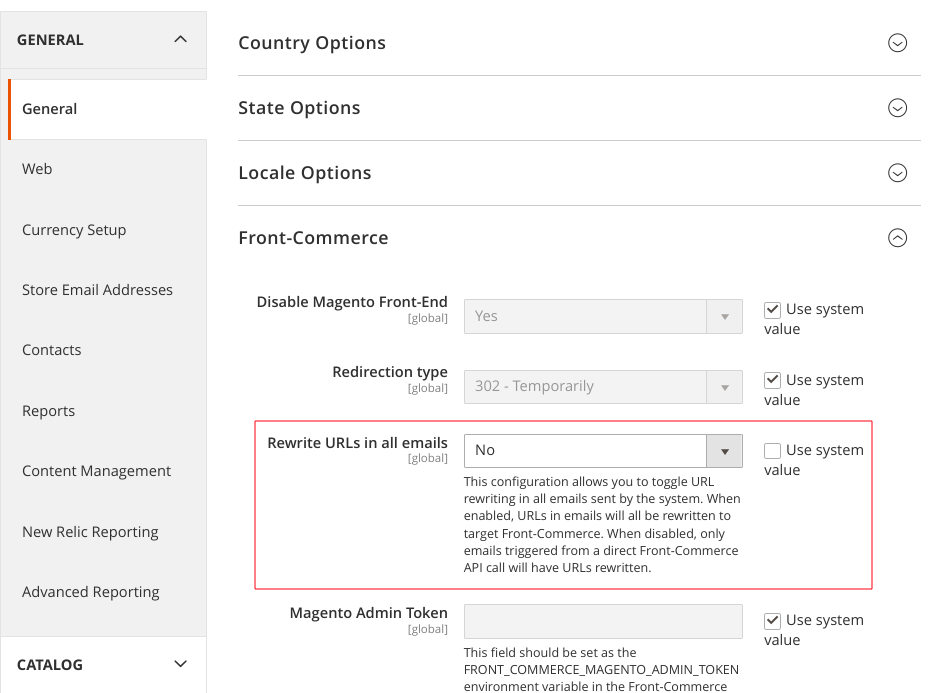Viewport: 935px width, 693px height.
Task: Open the Redirection type dropdown
Action: (603, 386)
